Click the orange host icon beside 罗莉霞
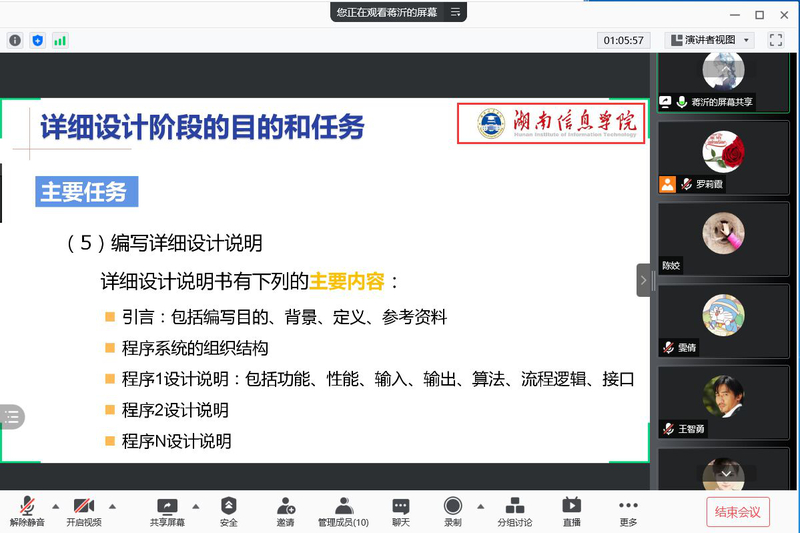The height and width of the screenshot is (533, 800). (x=667, y=184)
